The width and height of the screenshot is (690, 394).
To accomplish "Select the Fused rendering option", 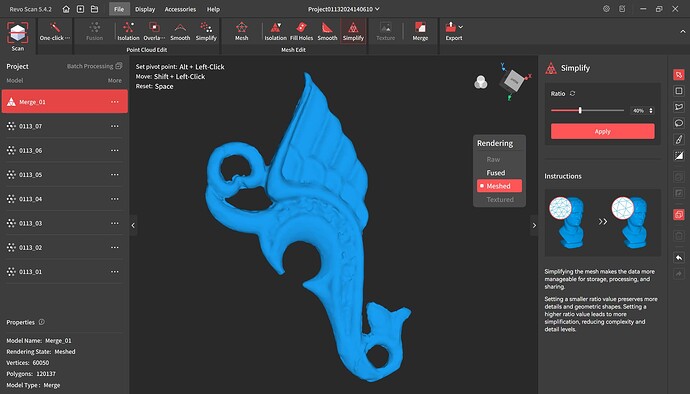I will [495, 173].
